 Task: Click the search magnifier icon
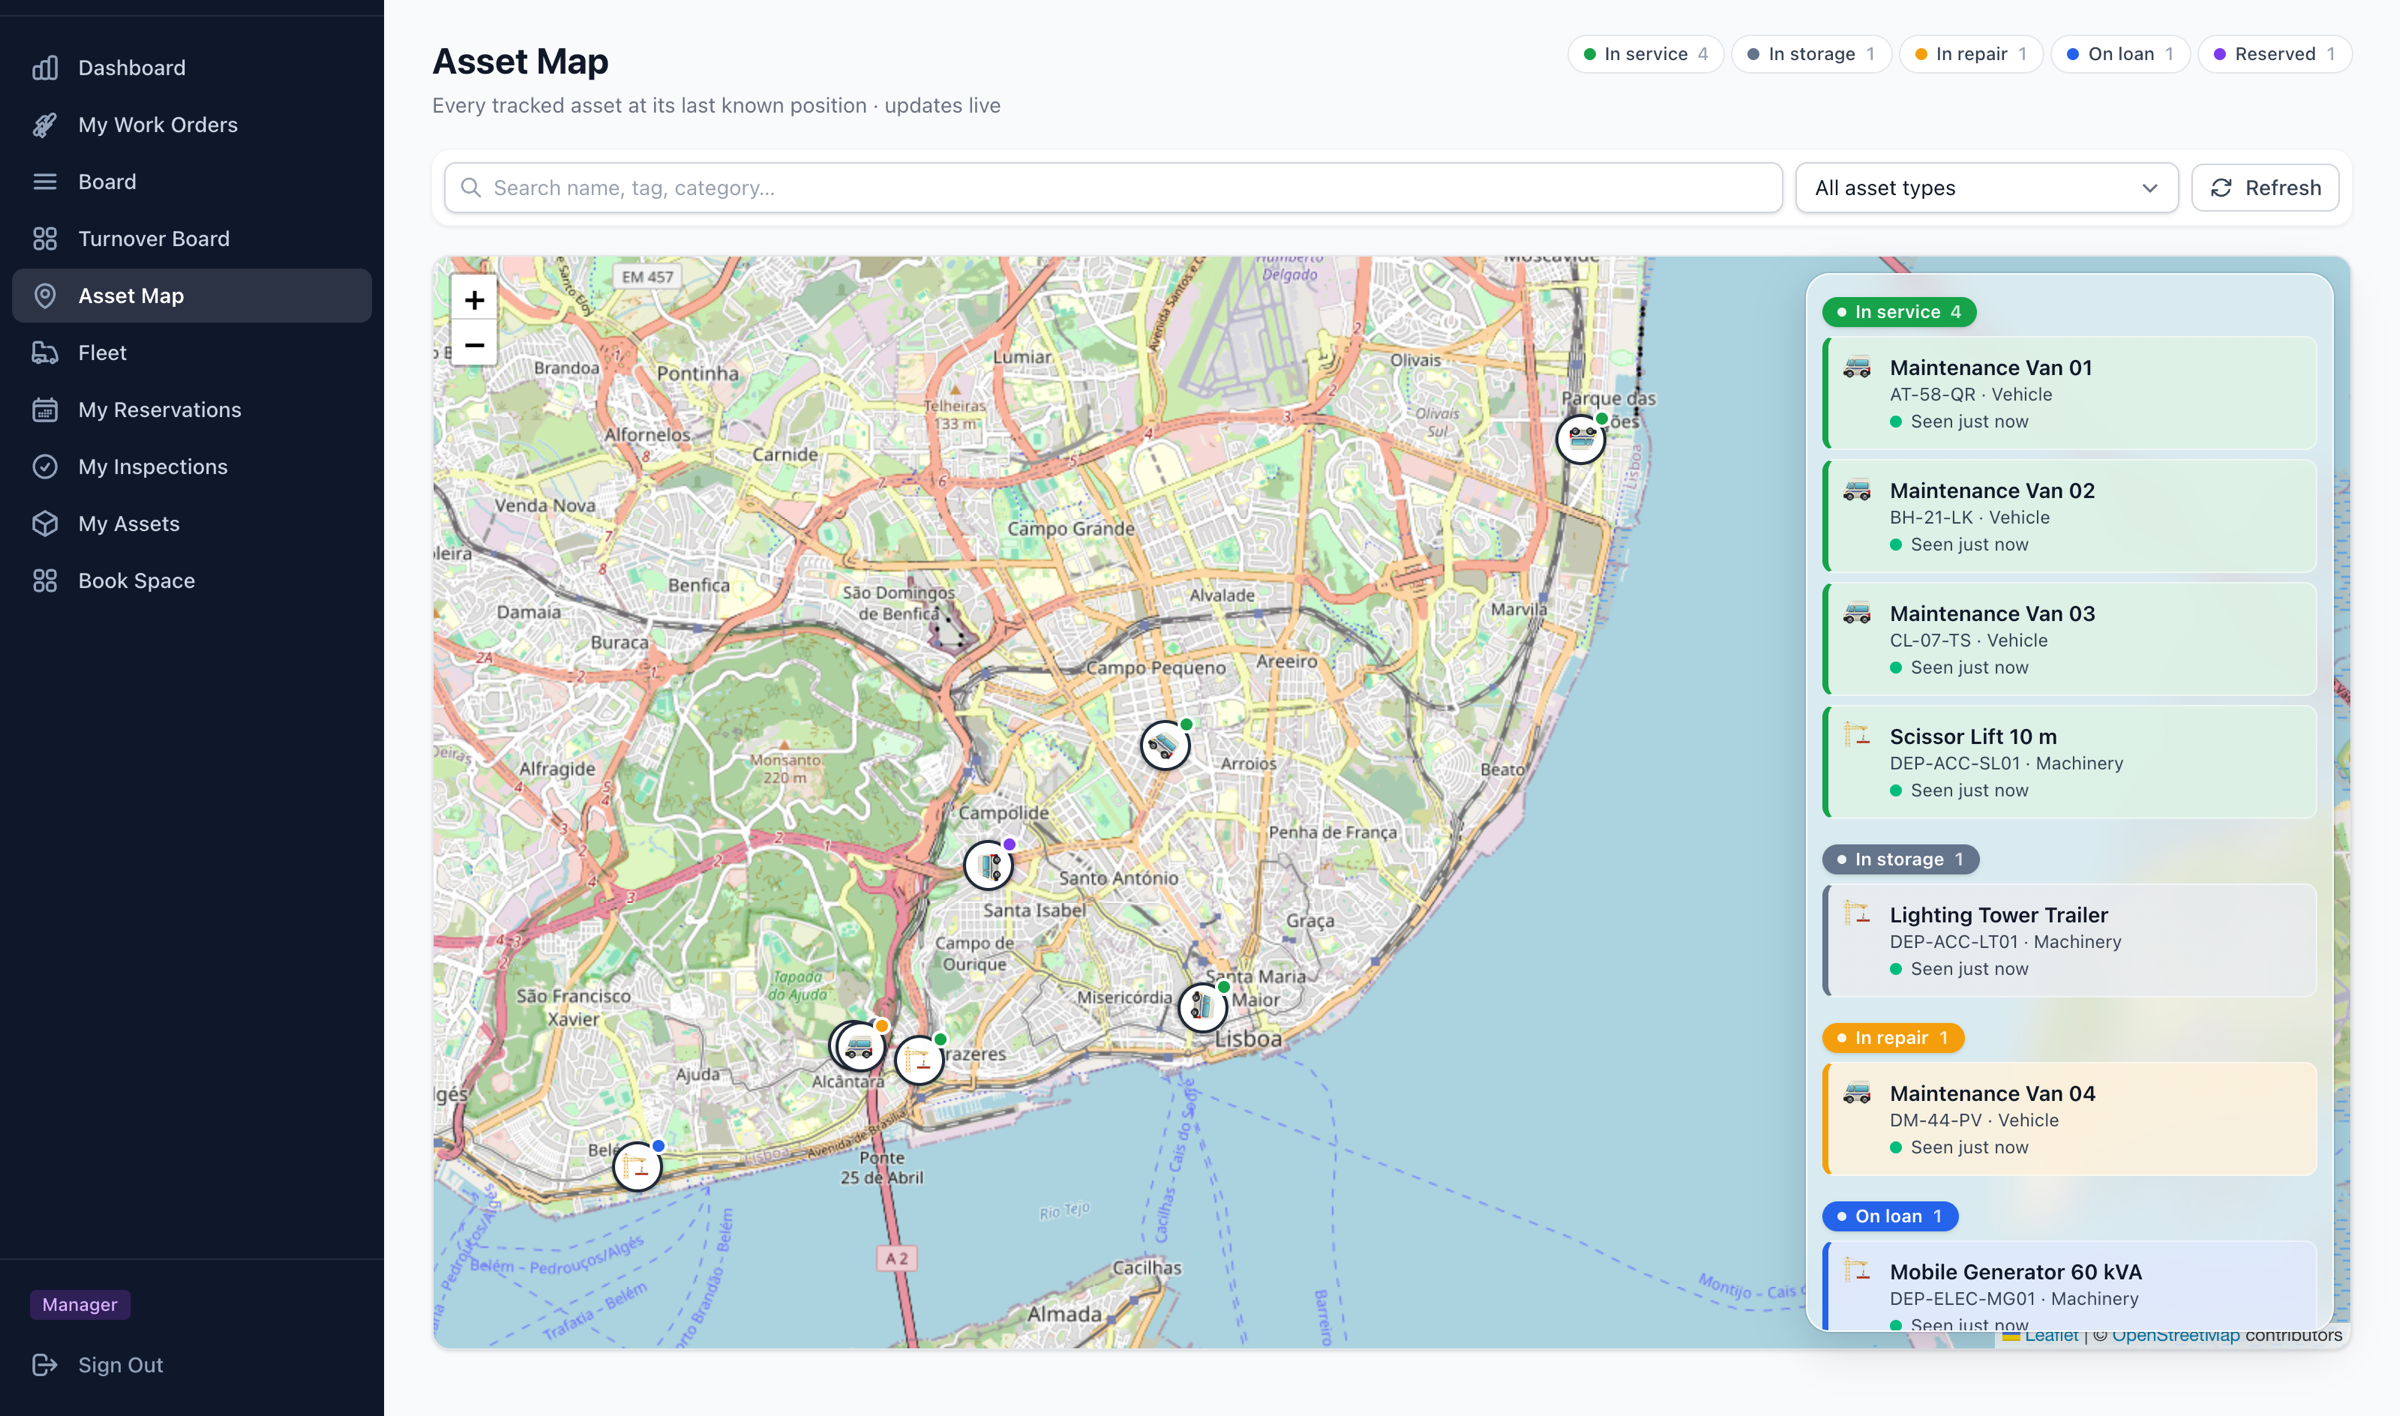(x=471, y=188)
